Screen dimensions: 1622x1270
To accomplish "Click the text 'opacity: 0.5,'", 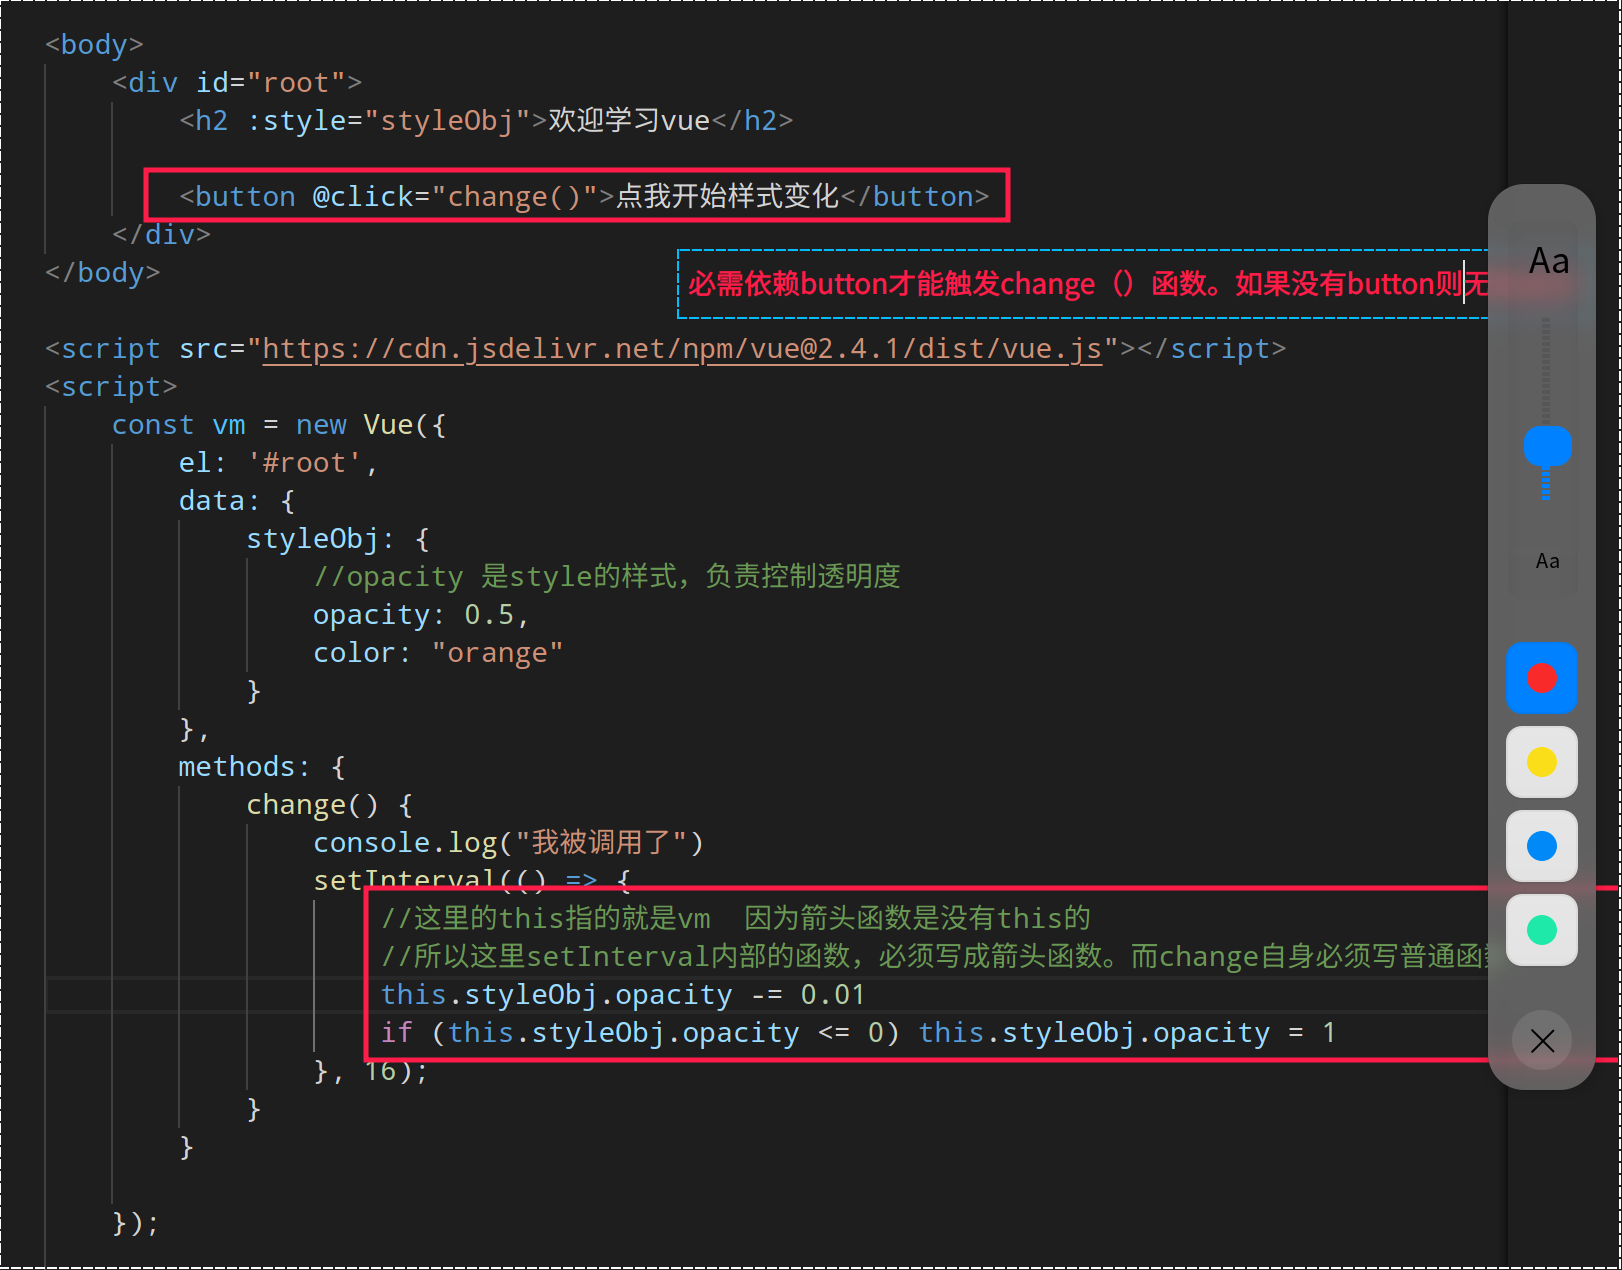I will click(x=420, y=615).
